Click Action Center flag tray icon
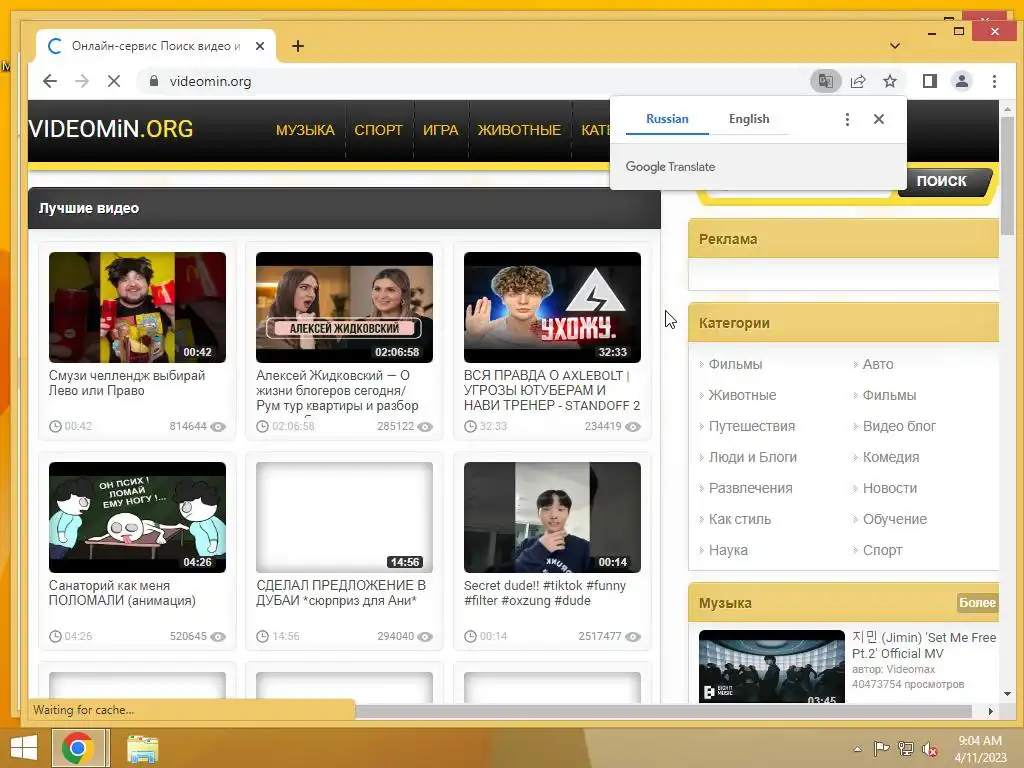The width and height of the screenshot is (1024, 768). 881,749
